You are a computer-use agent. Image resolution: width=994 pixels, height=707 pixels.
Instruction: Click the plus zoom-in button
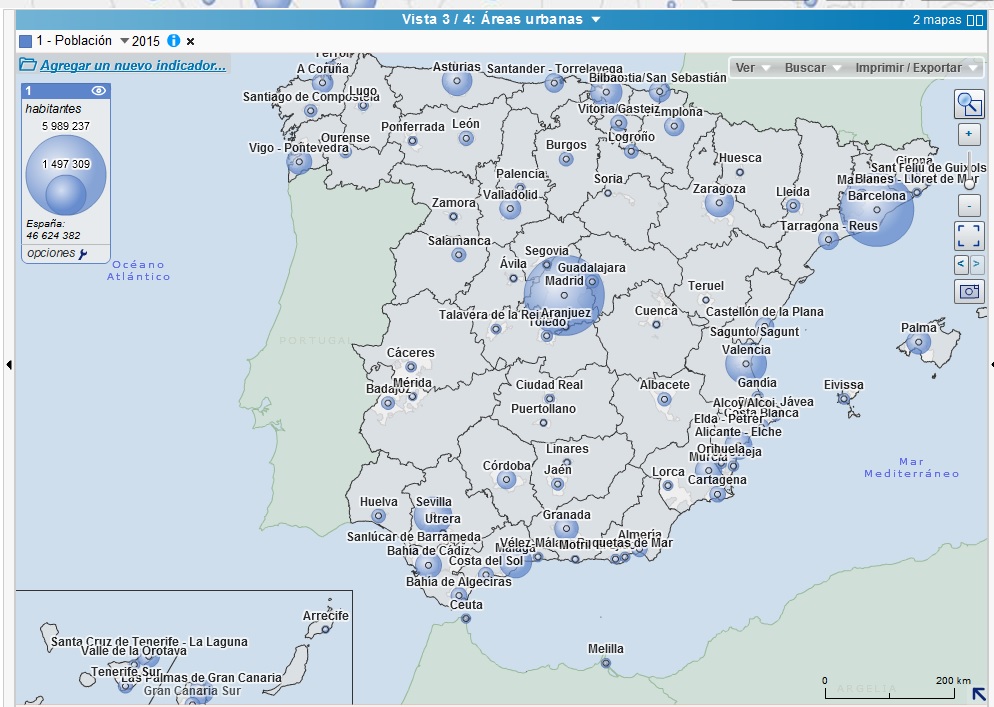969,134
